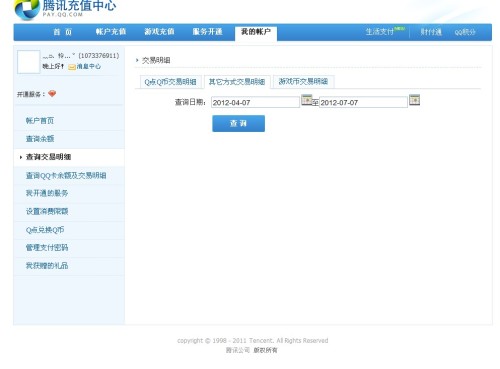Click start date field 2012-04-07

[x=255, y=102]
